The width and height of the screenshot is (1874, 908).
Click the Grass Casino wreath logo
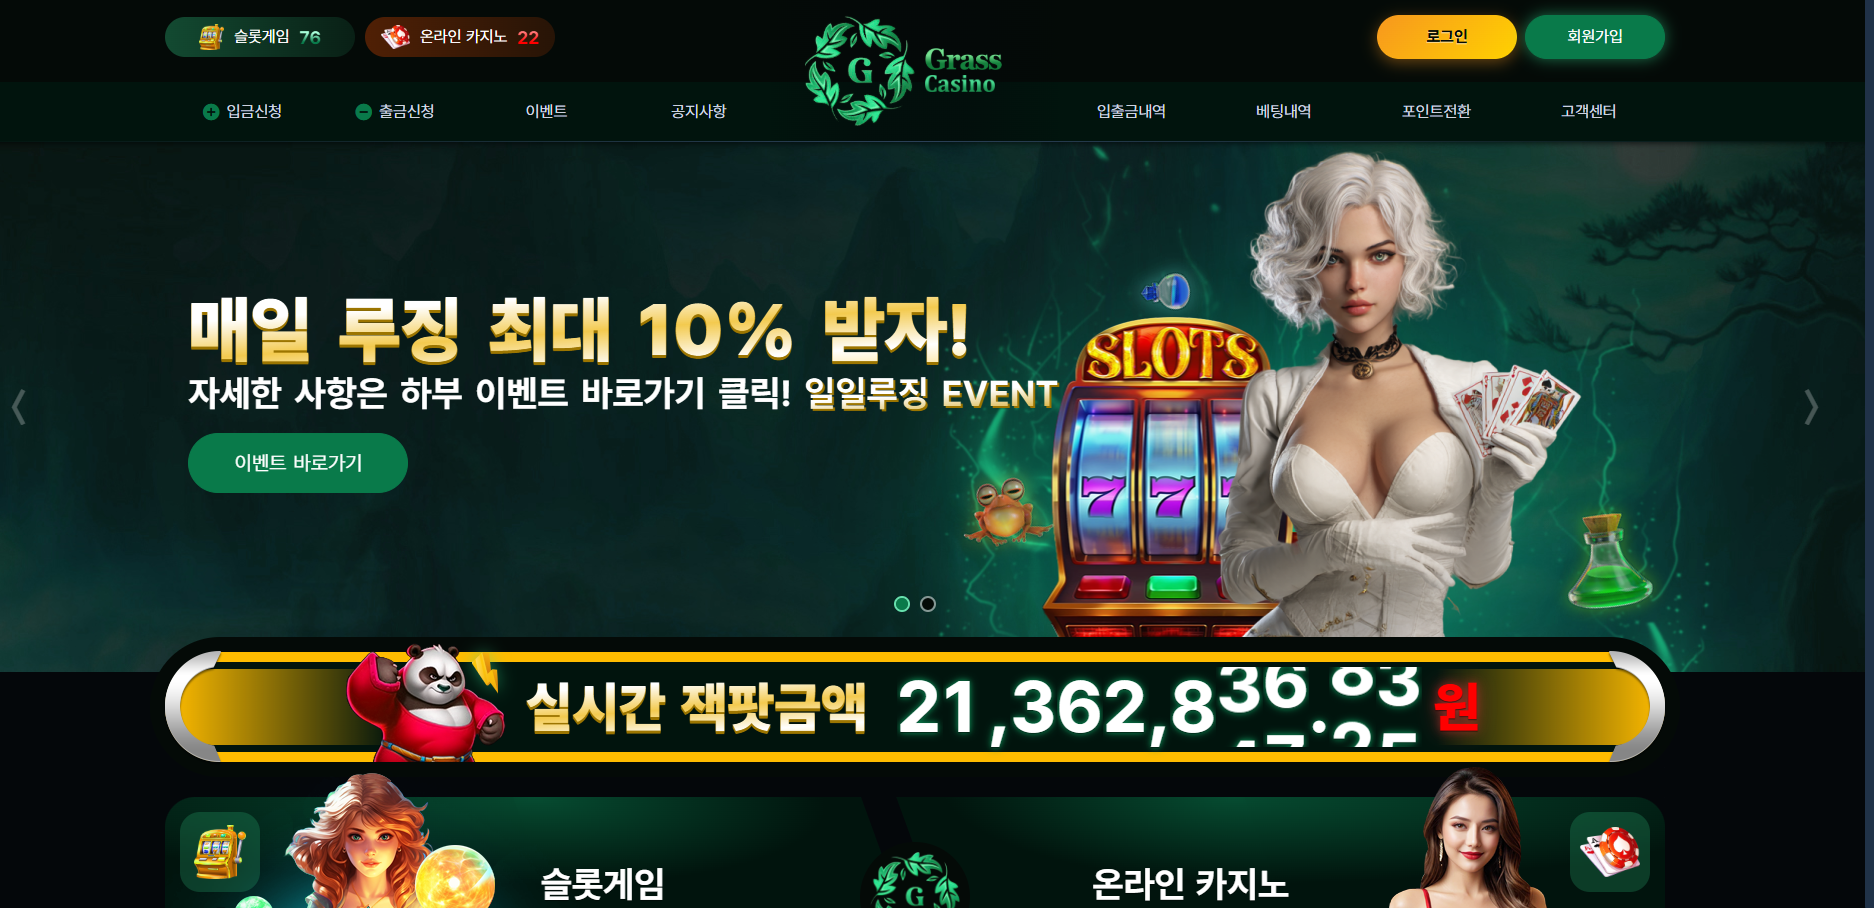click(859, 71)
